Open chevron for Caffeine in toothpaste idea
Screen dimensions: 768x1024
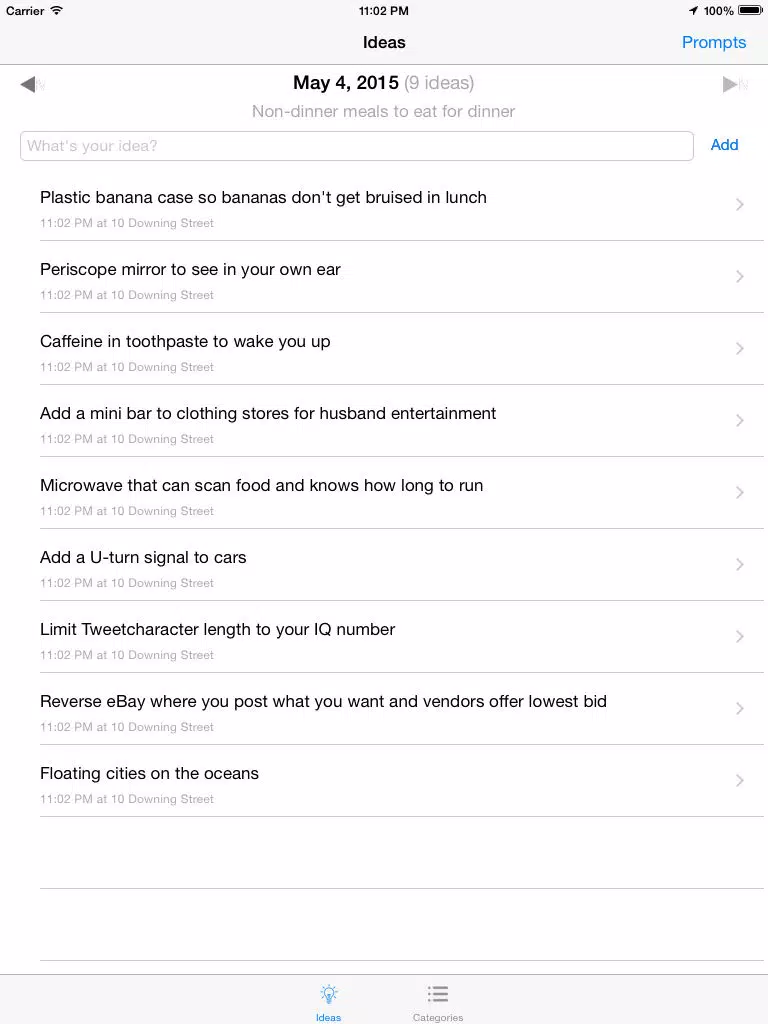739,348
